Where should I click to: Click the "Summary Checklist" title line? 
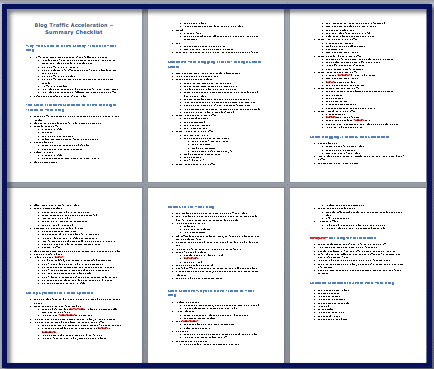pos(74,32)
